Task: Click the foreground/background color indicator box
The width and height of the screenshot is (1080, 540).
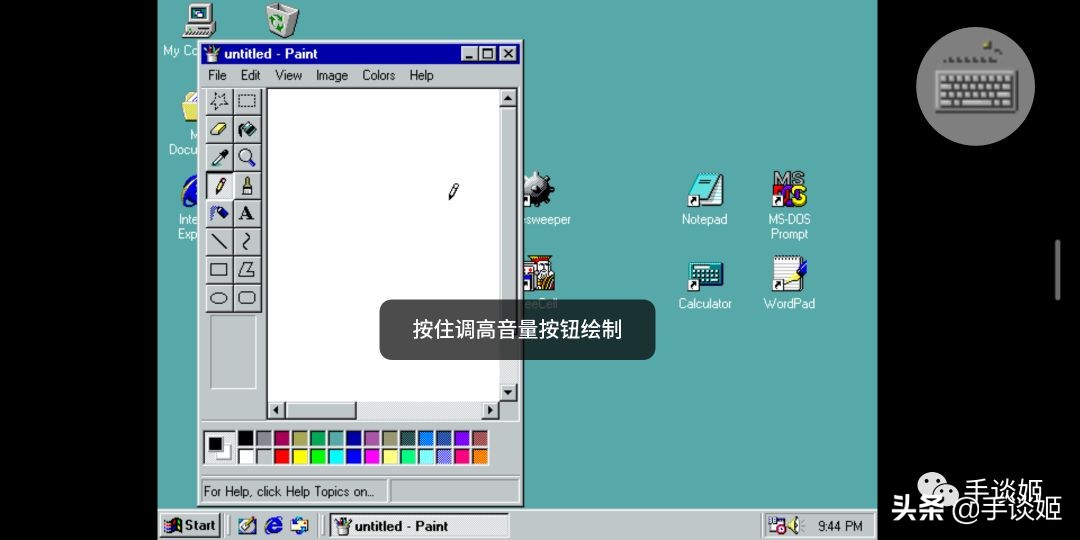Action: point(220,448)
